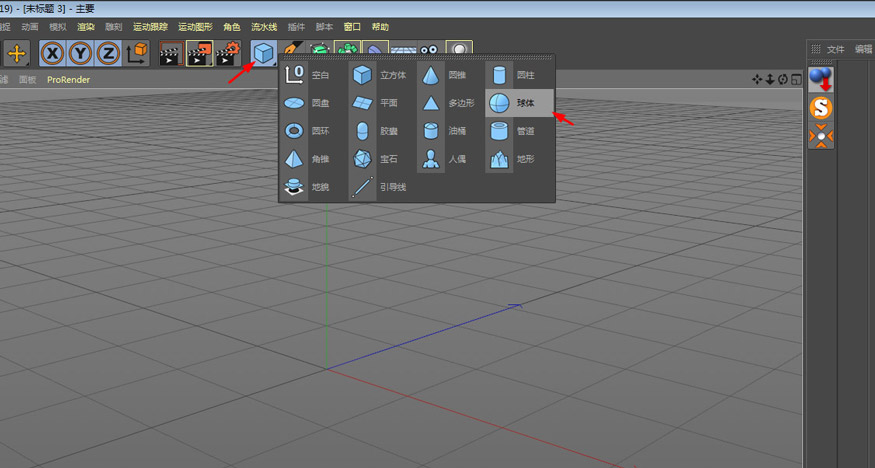Open the 动画 menu
This screenshot has height=468, width=875.
click(x=30, y=27)
